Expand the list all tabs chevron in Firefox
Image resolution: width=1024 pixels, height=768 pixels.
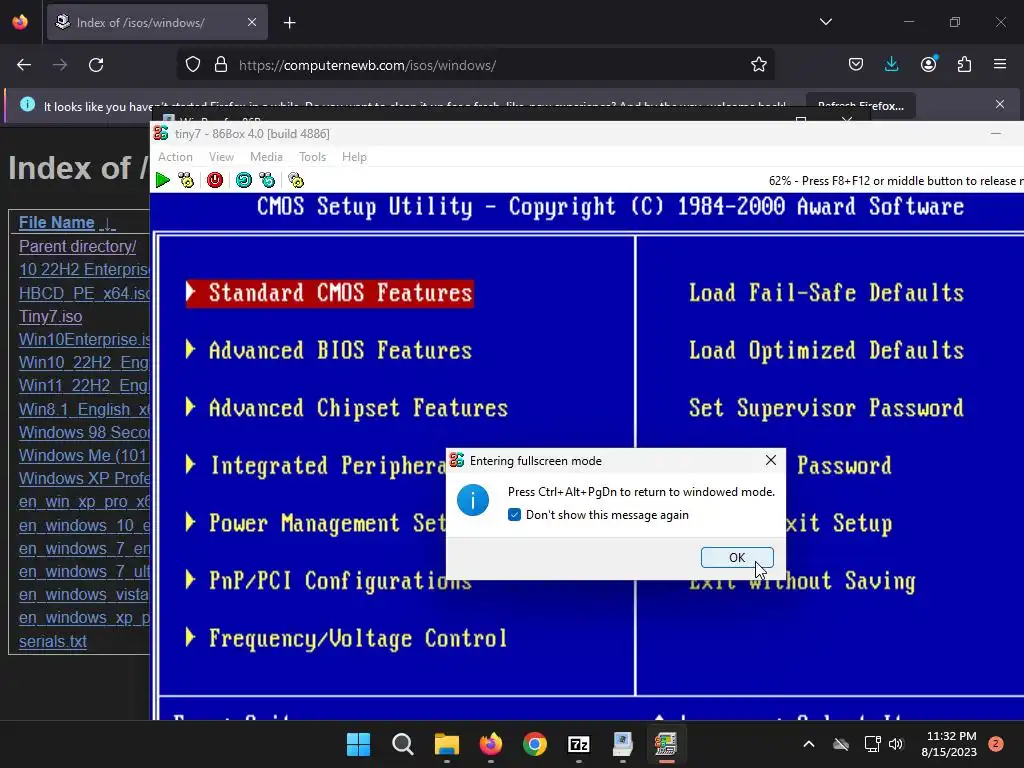[x=826, y=22]
